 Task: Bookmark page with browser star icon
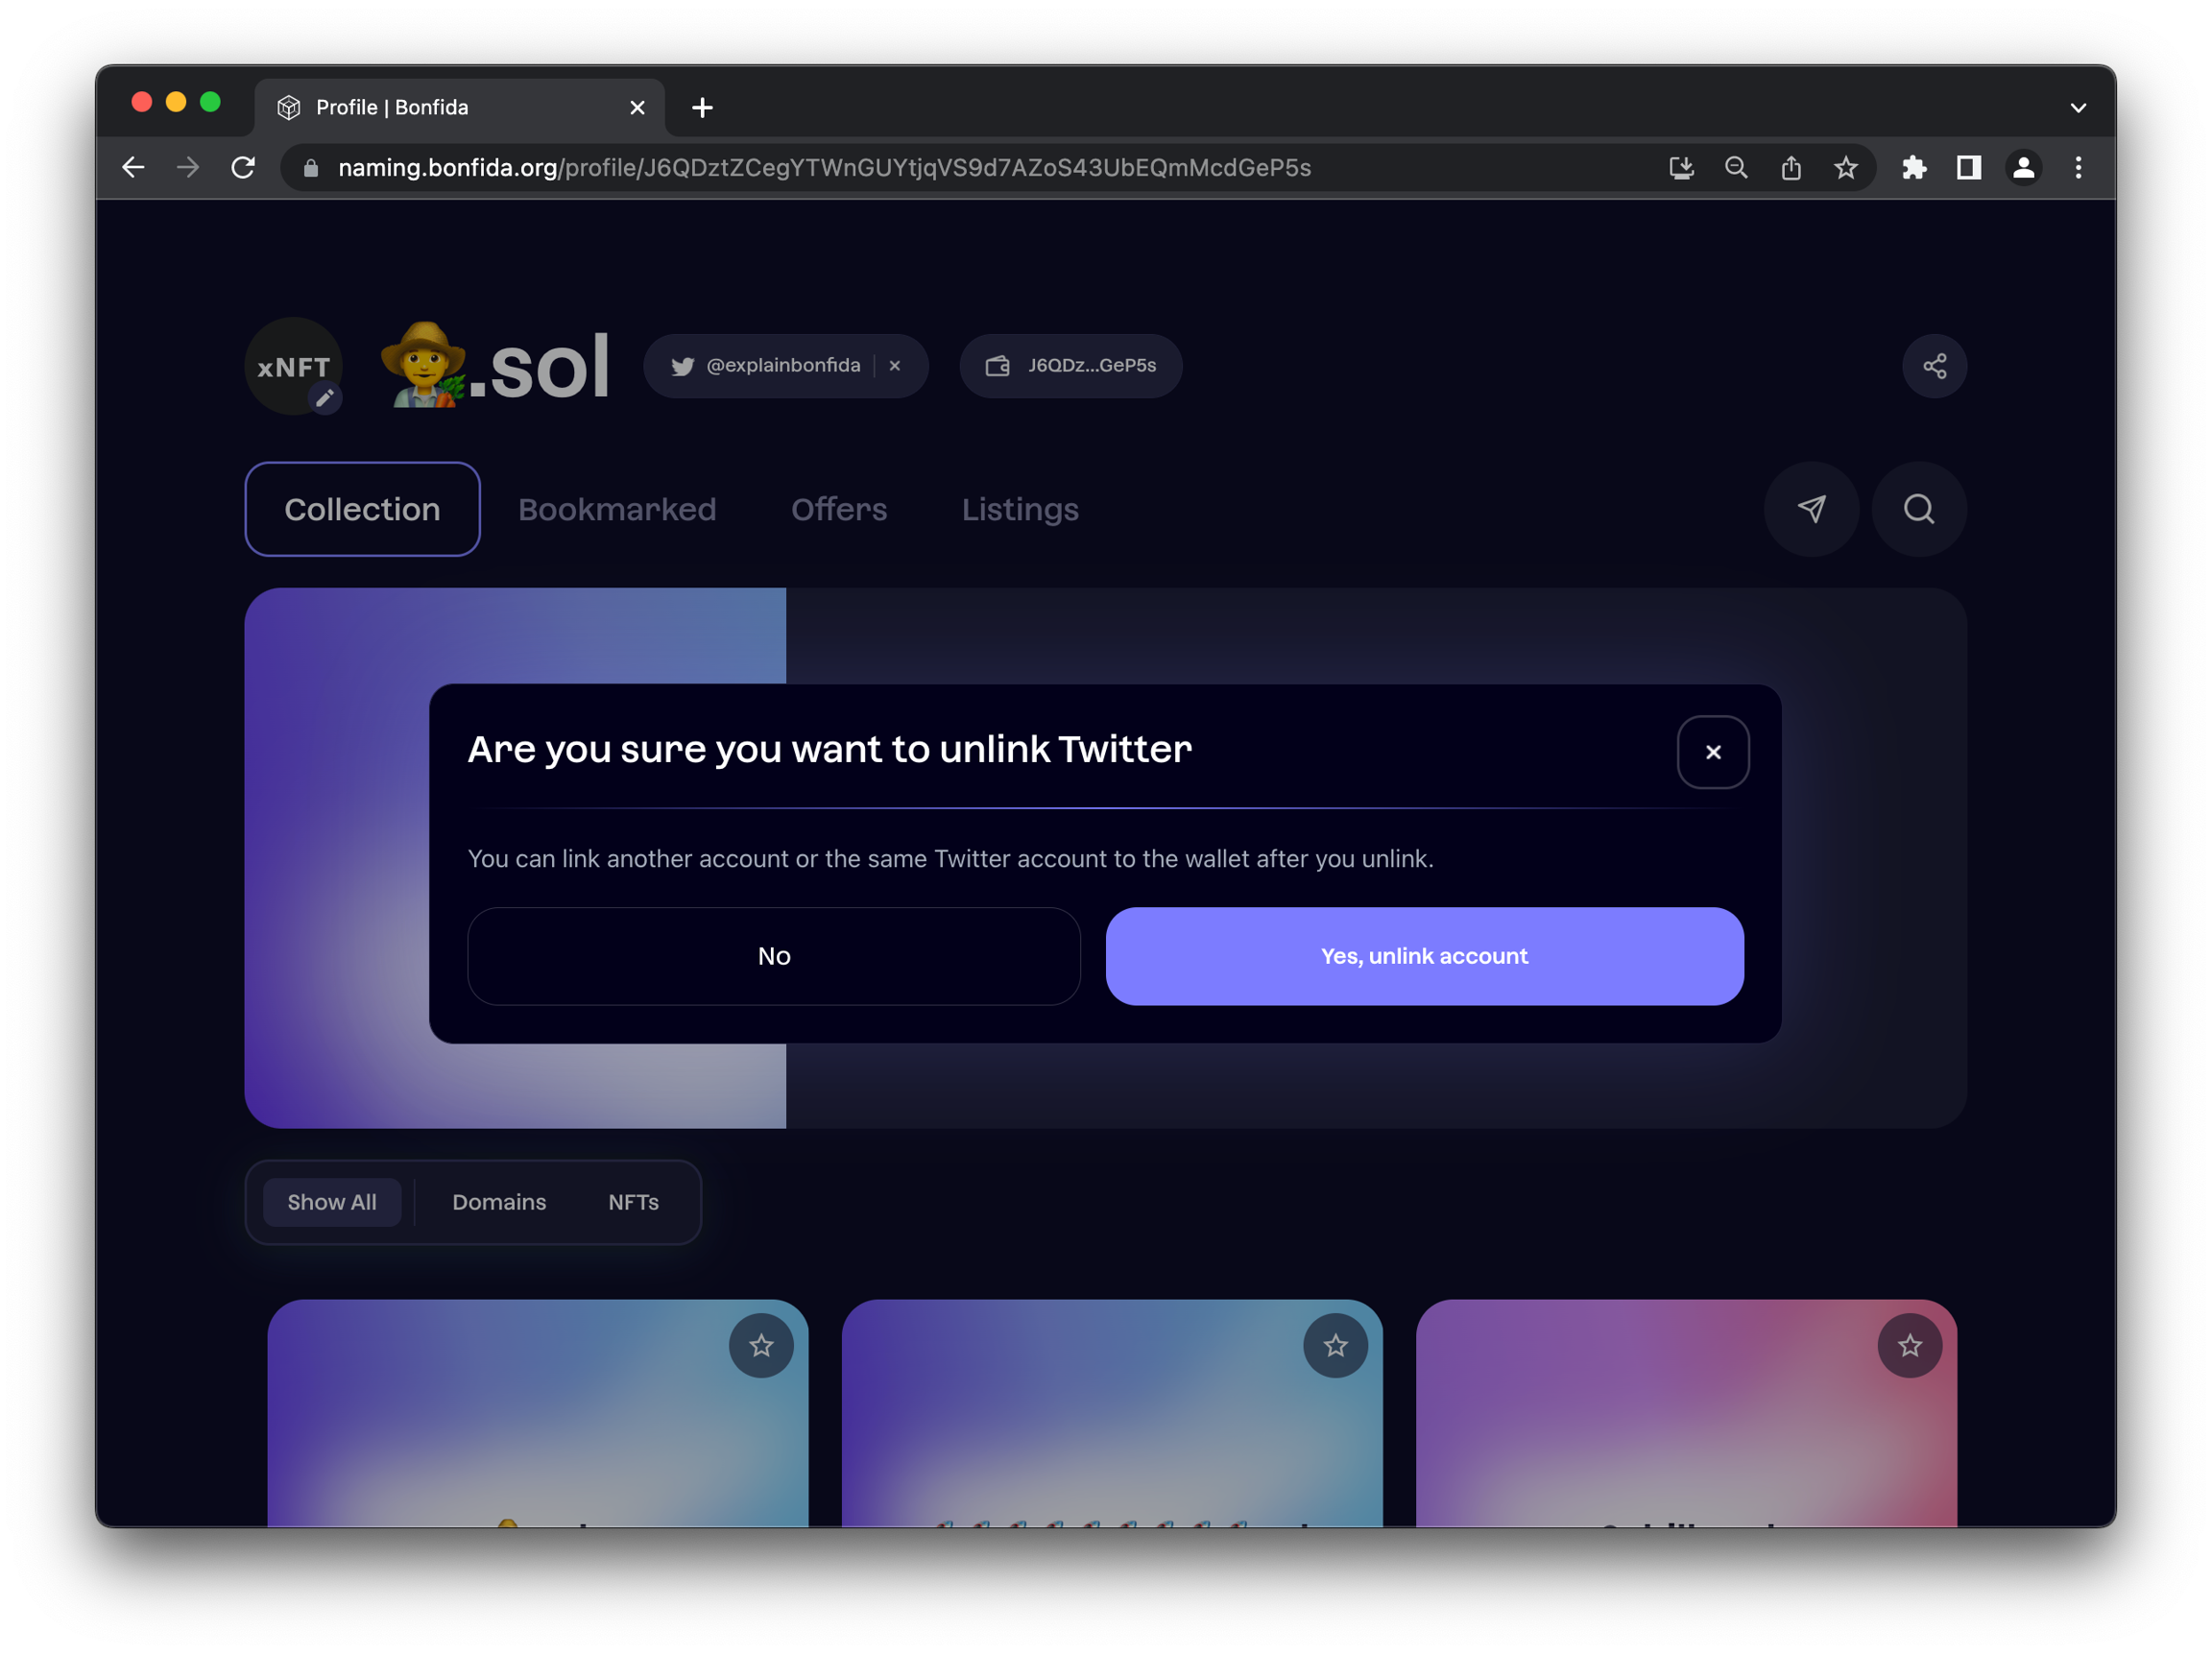[x=1846, y=168]
